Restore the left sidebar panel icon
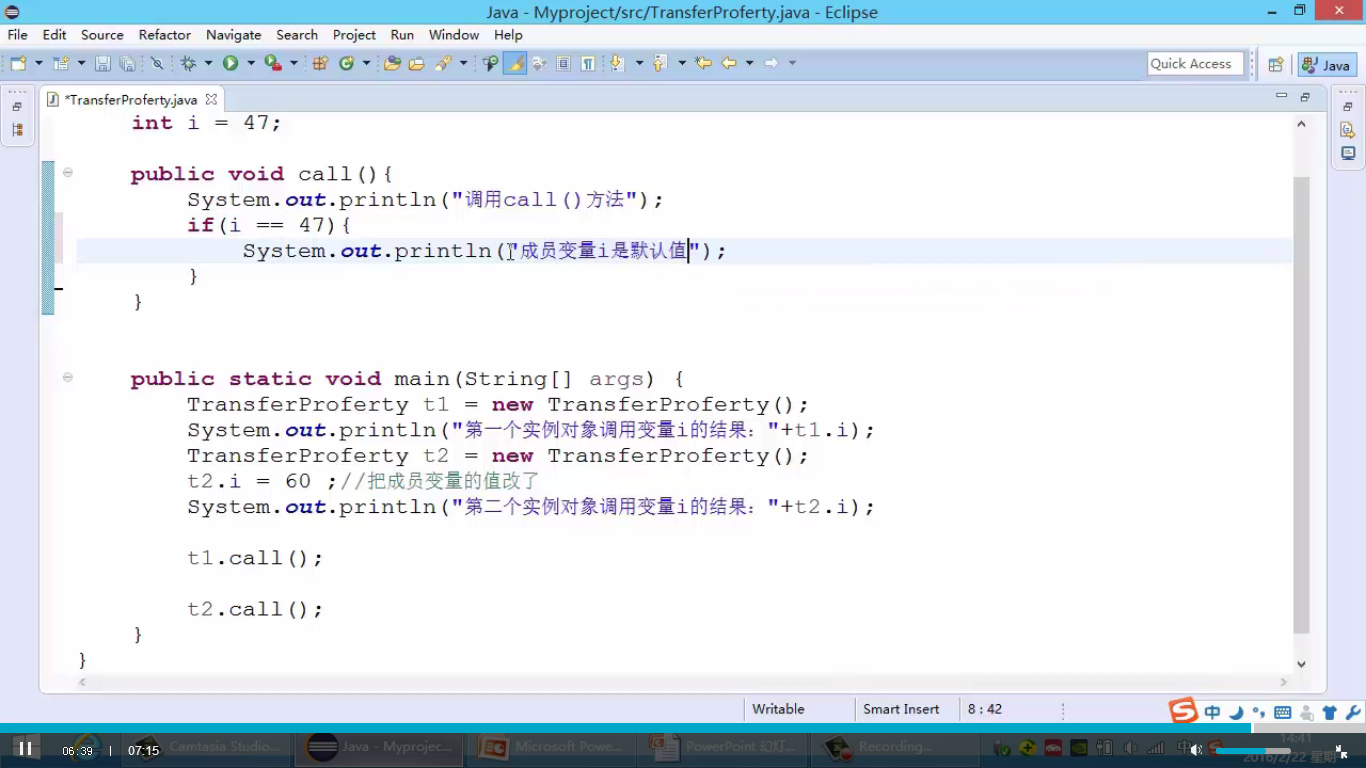Image resolution: width=1366 pixels, height=768 pixels. click(17, 107)
